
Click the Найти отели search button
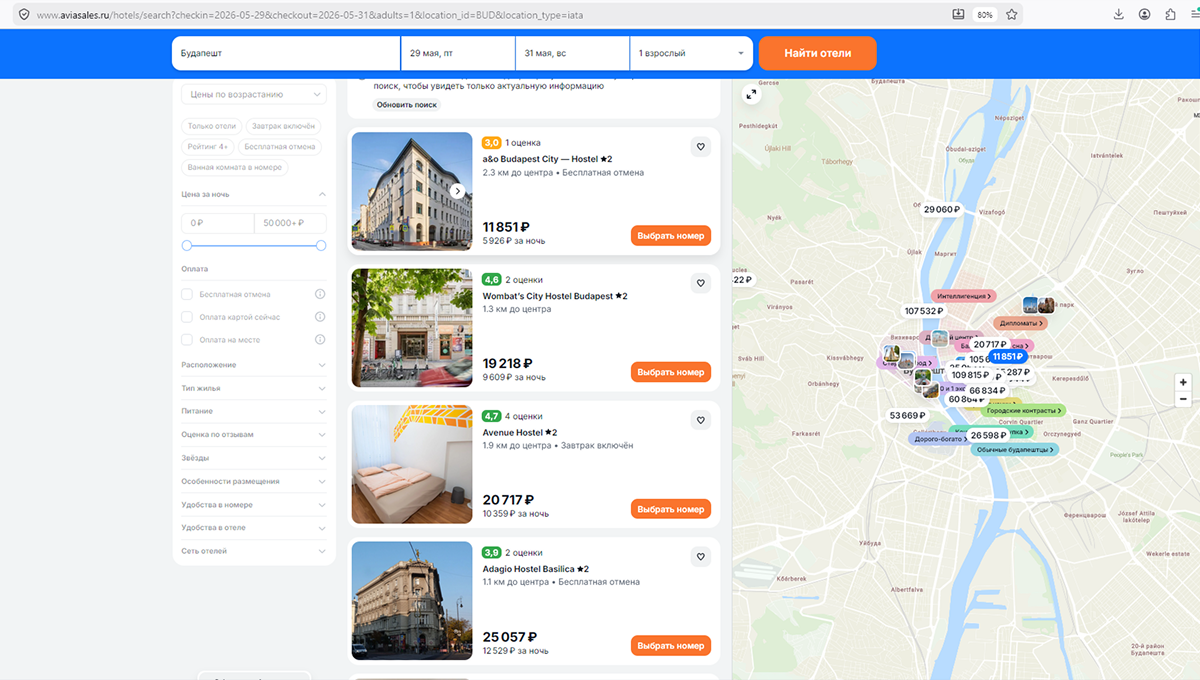click(818, 53)
